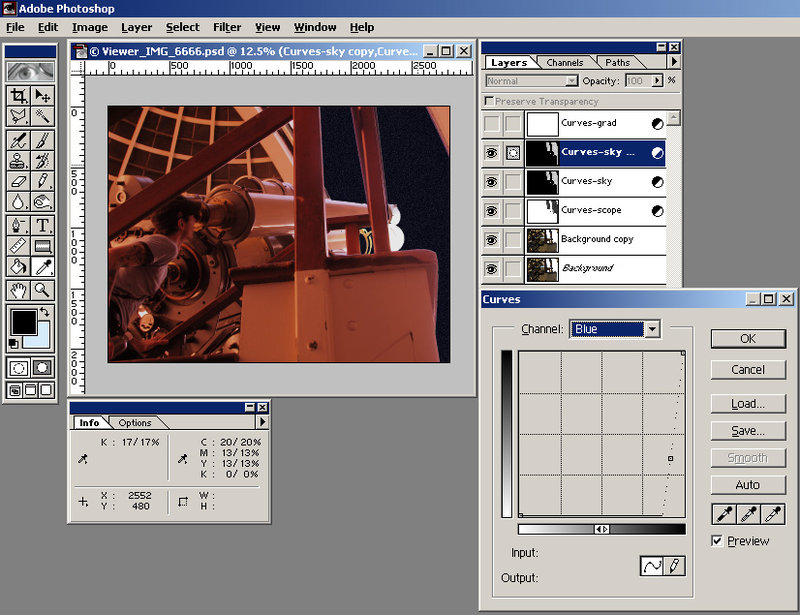Image resolution: width=800 pixels, height=615 pixels.
Task: Select the Eyedropper tool in toolbox
Action: (x=43, y=266)
